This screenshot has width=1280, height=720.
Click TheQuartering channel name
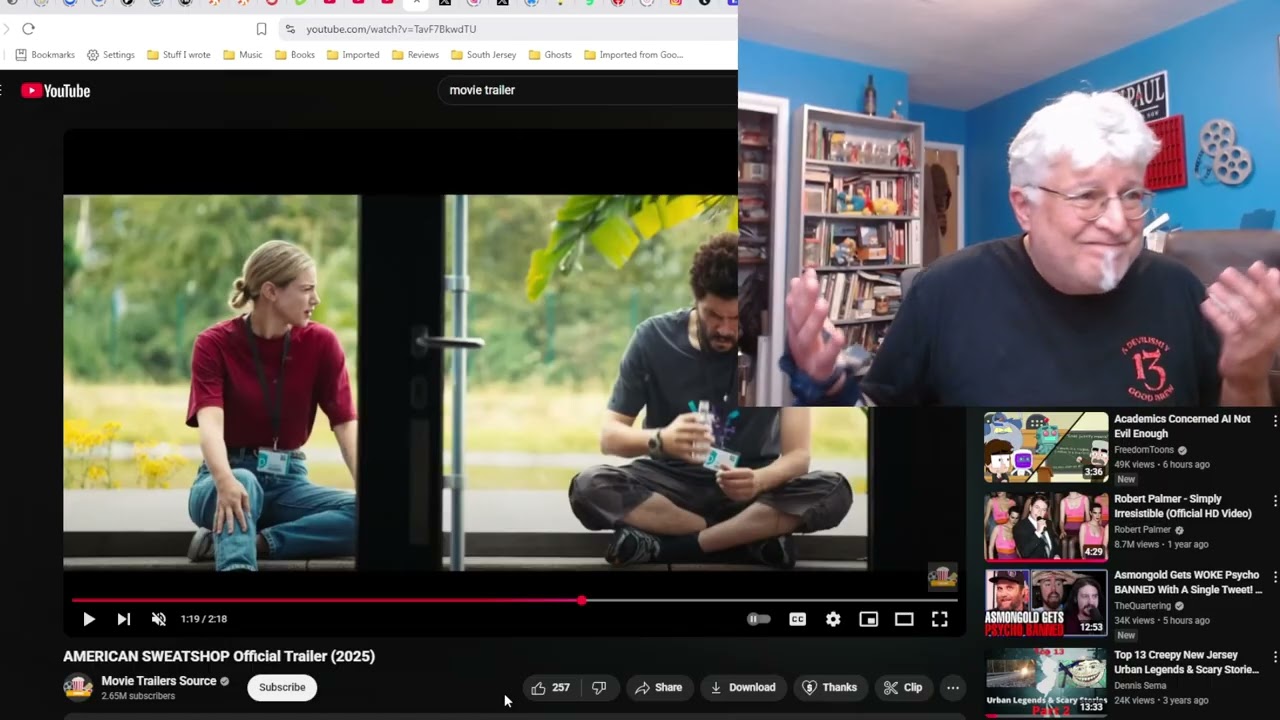click(x=1143, y=606)
